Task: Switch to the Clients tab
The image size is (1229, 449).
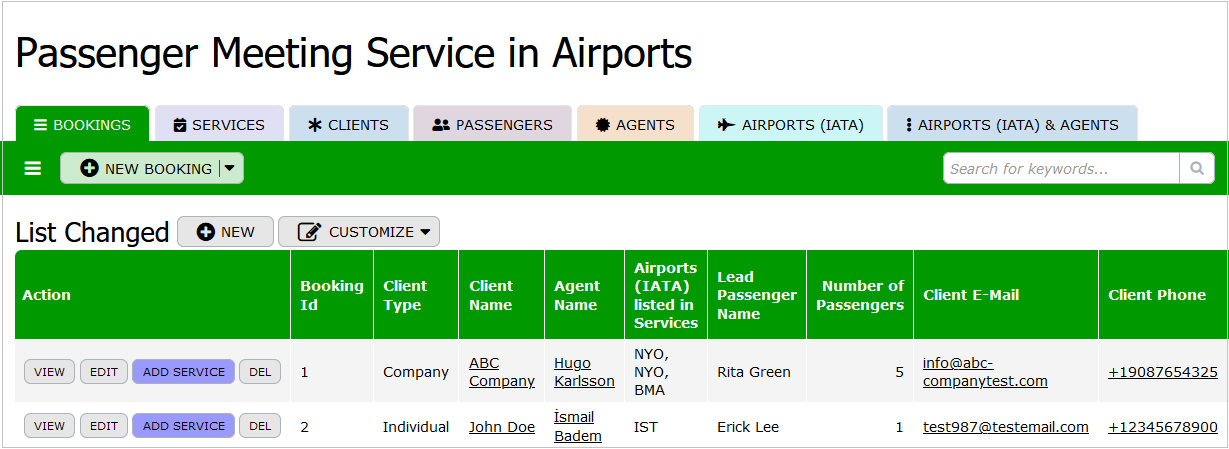Action: tap(349, 125)
